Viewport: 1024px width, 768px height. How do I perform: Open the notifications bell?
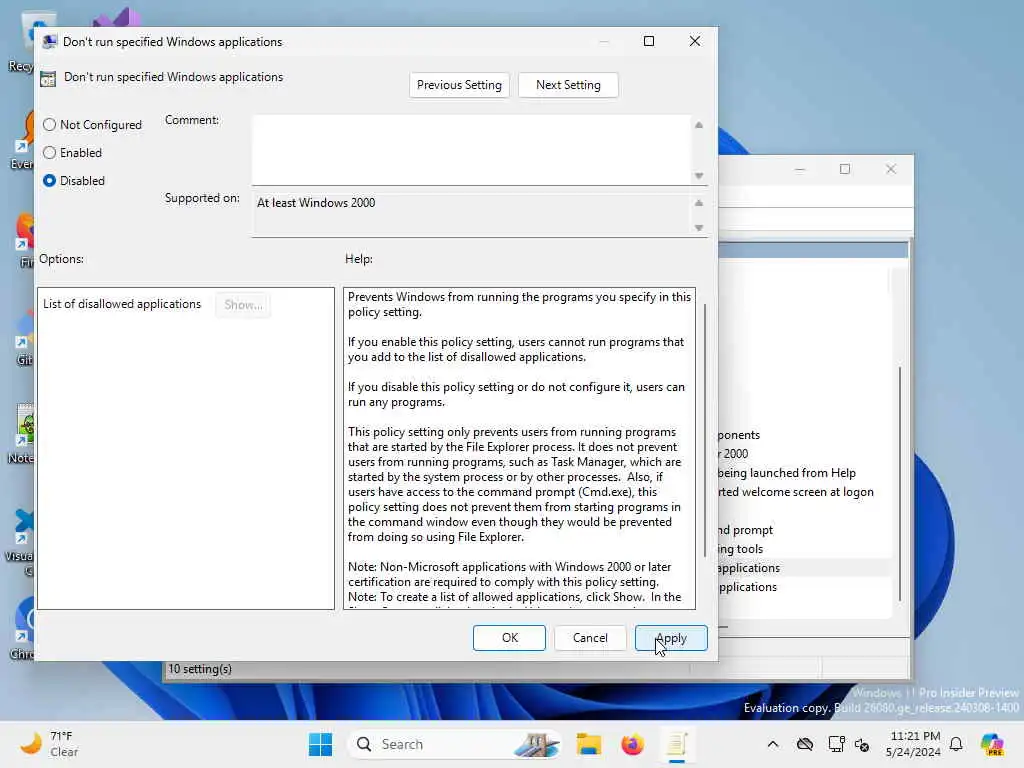point(956,744)
